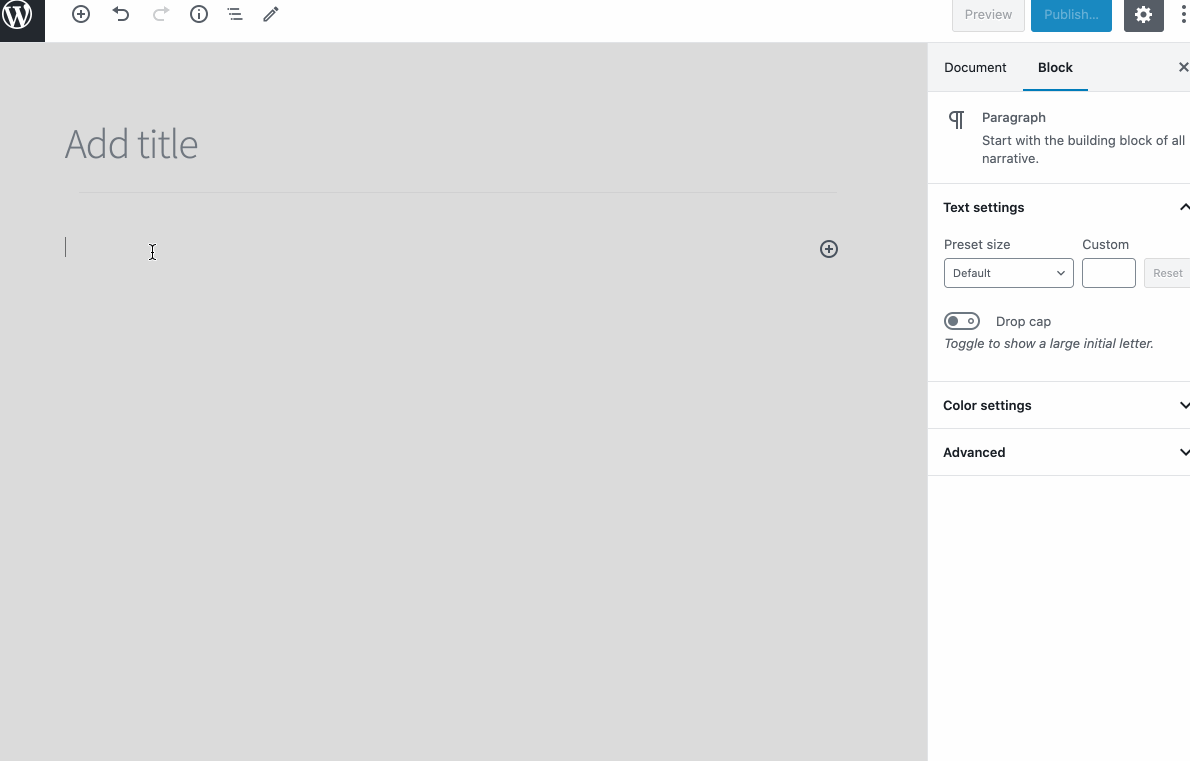The width and height of the screenshot is (1190, 761).
Task: Click the Add title field
Action: point(451,144)
